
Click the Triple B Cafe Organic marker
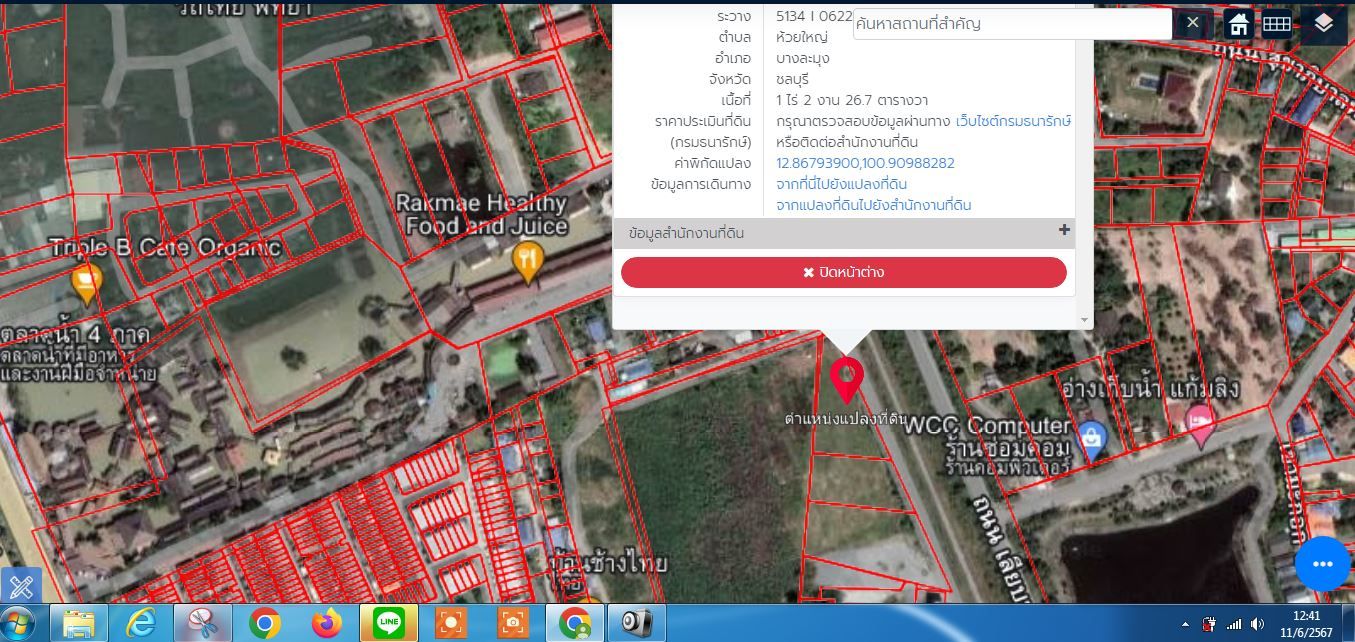pyautogui.click(x=87, y=284)
